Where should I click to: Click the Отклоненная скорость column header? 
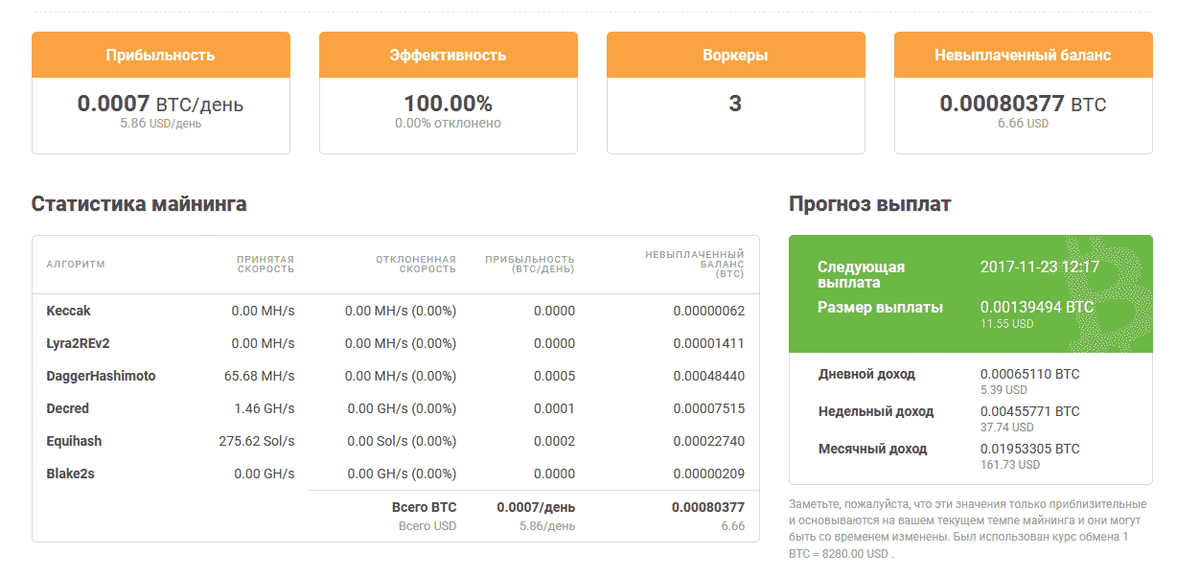tap(416, 263)
